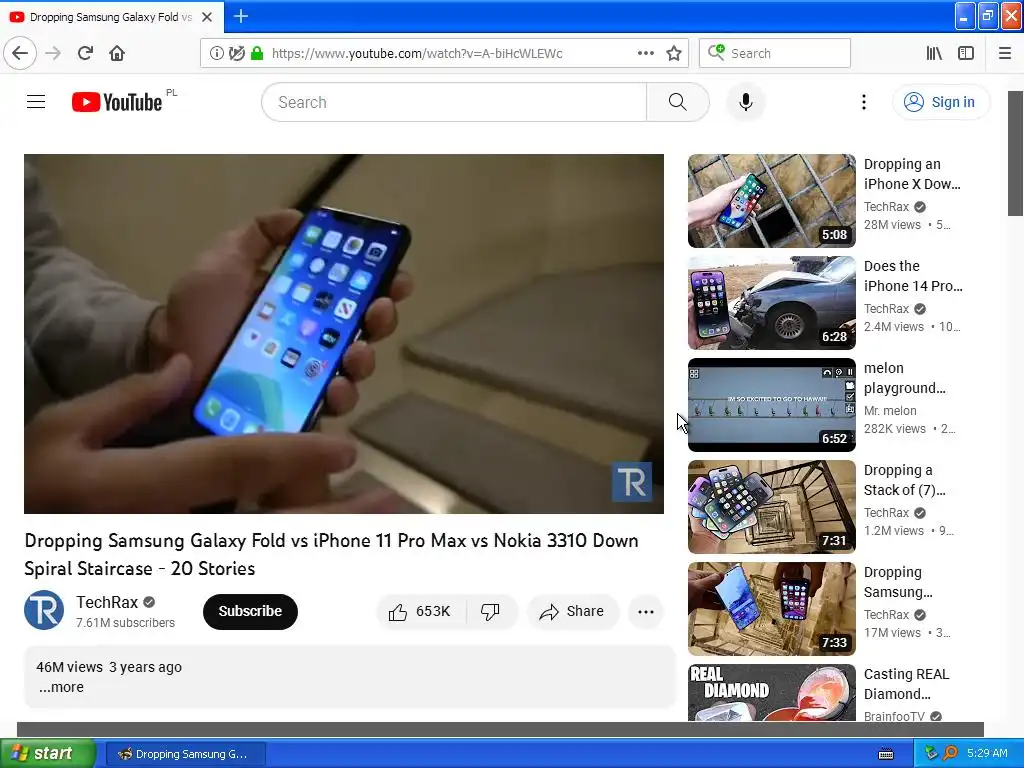The height and width of the screenshot is (768, 1024).
Task: Toggle Firefox sidebar view
Action: coord(966,53)
